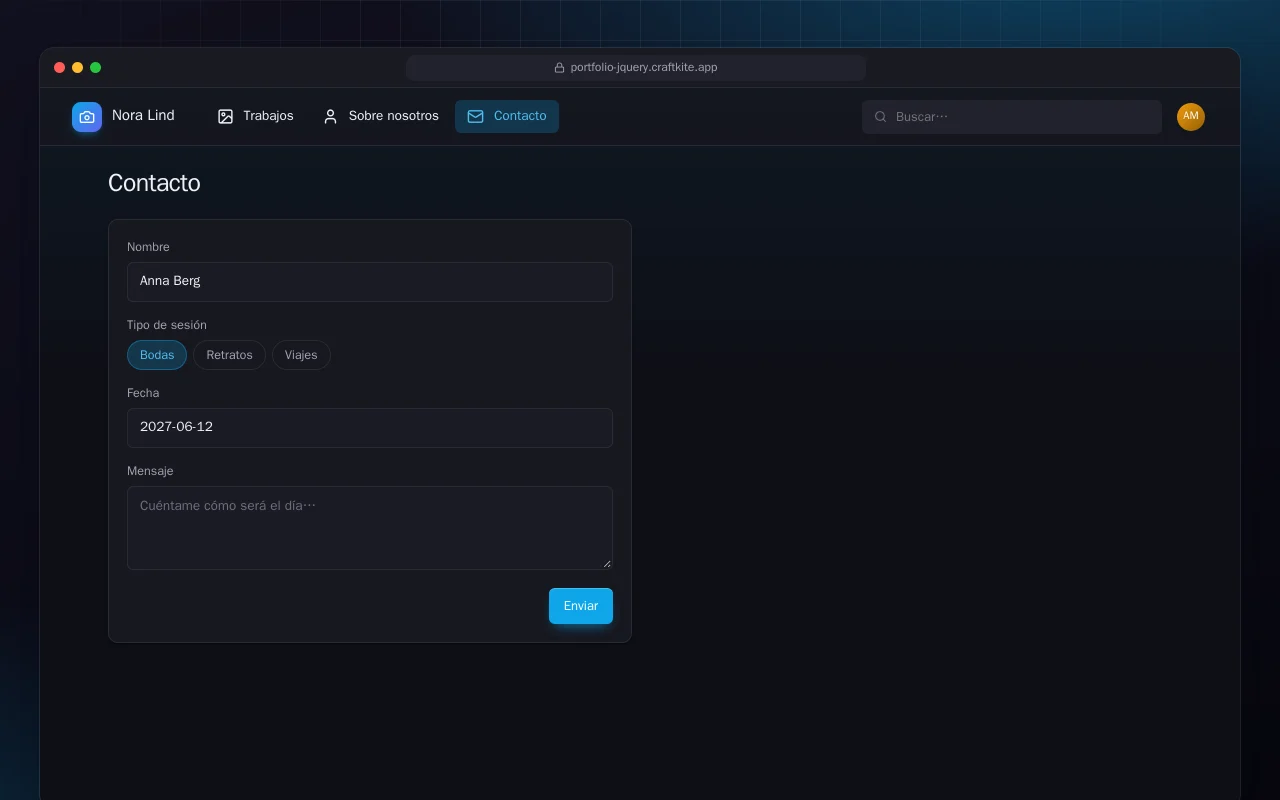1280x800 pixels.
Task: Open the Trabajos nav item
Action: click(x=256, y=117)
